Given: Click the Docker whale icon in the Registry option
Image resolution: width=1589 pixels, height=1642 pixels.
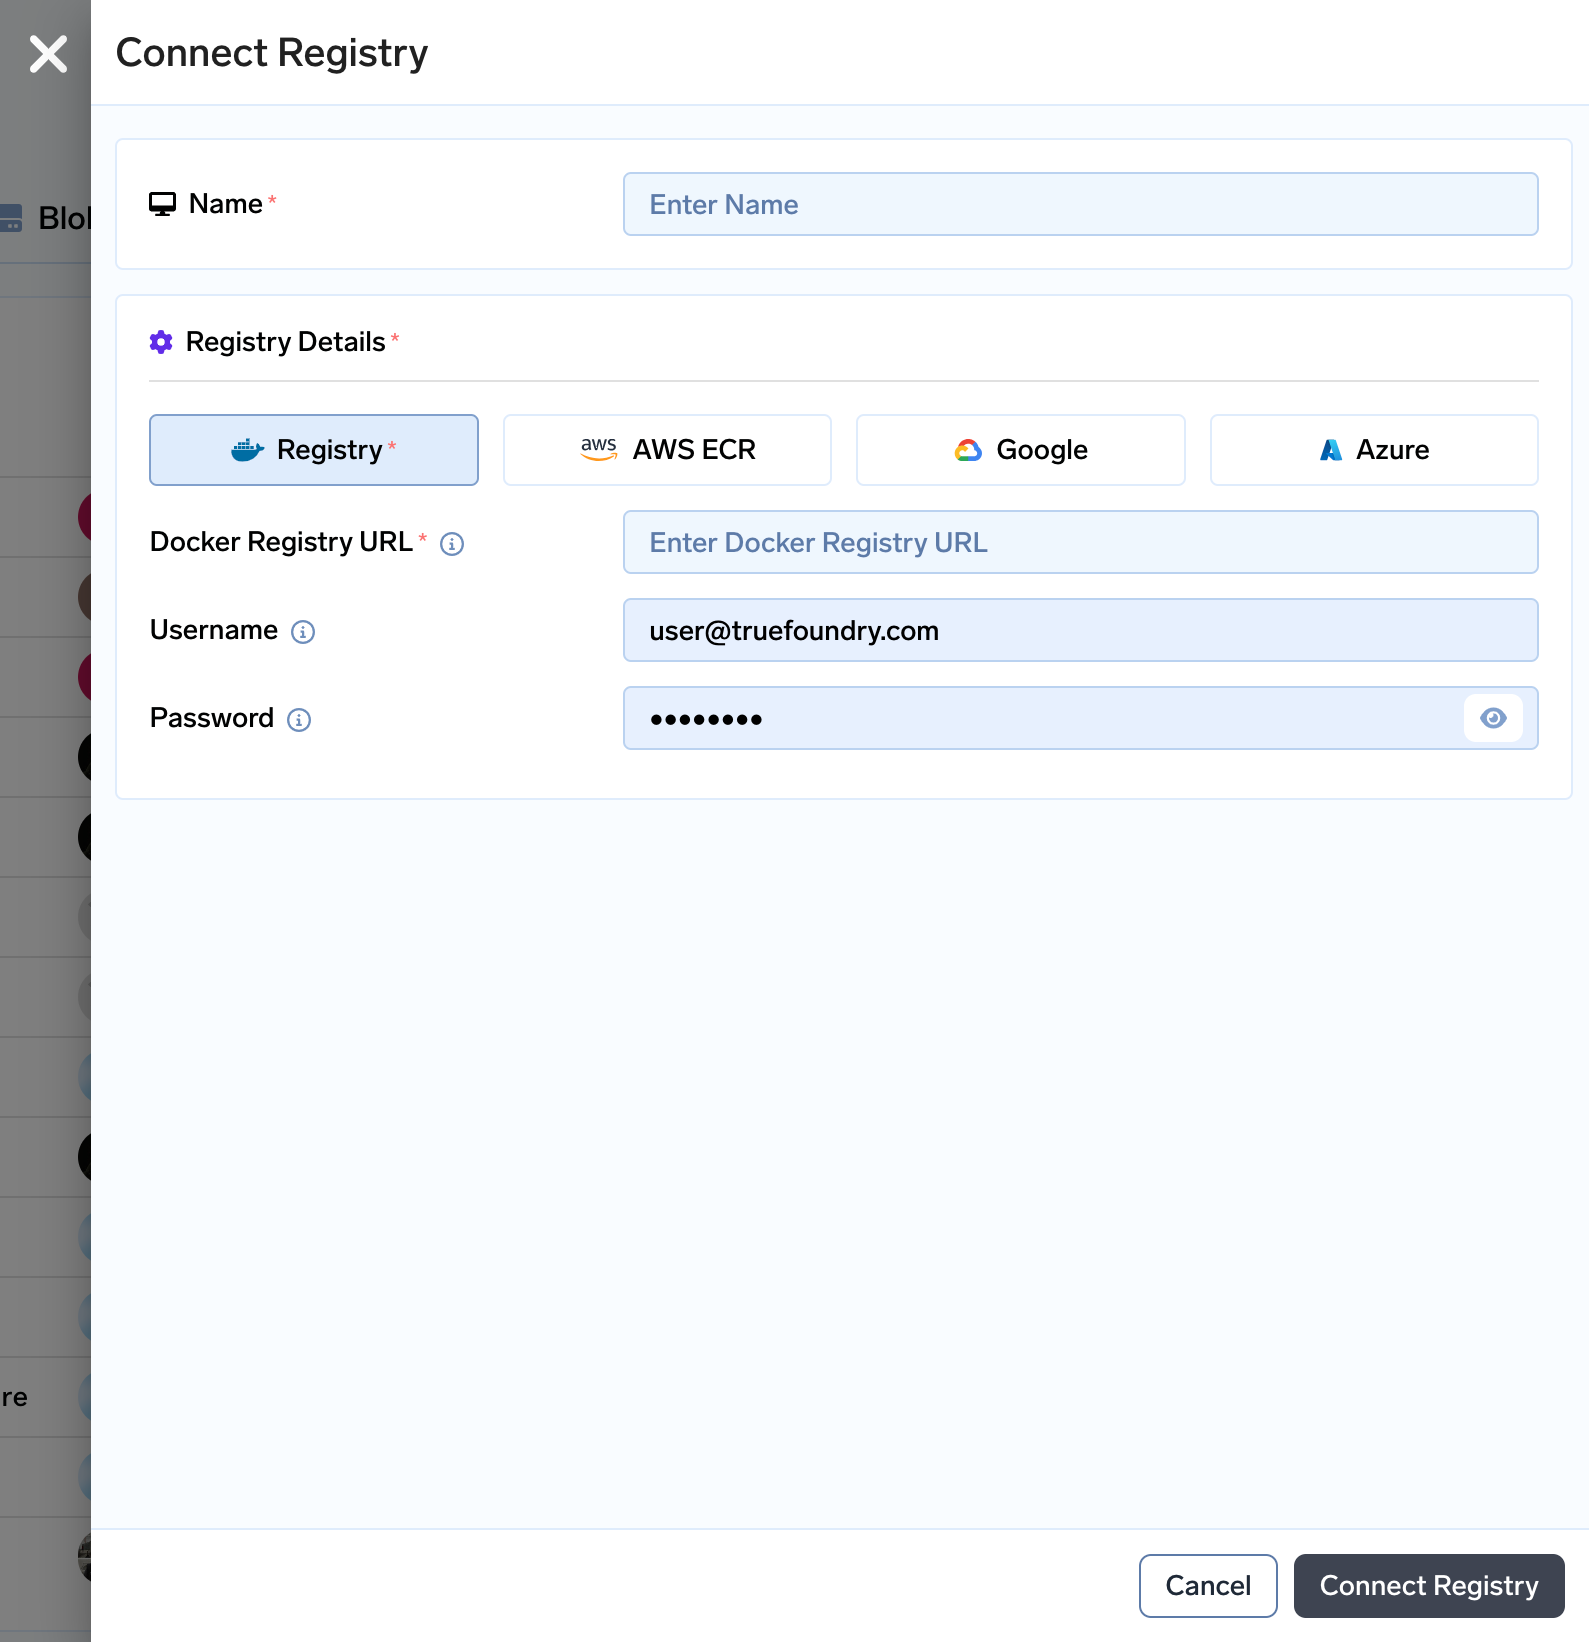Looking at the screenshot, I should click(x=247, y=450).
